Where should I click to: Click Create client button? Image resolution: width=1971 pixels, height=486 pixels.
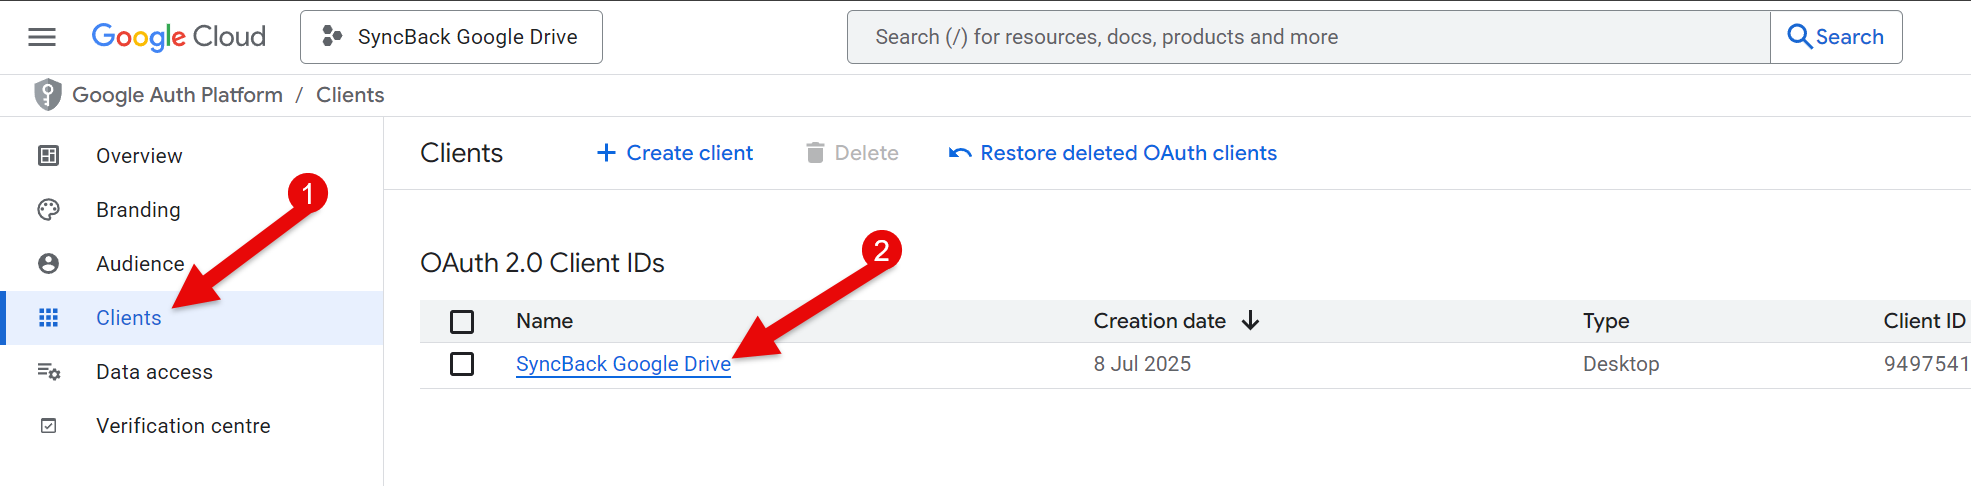coord(675,153)
